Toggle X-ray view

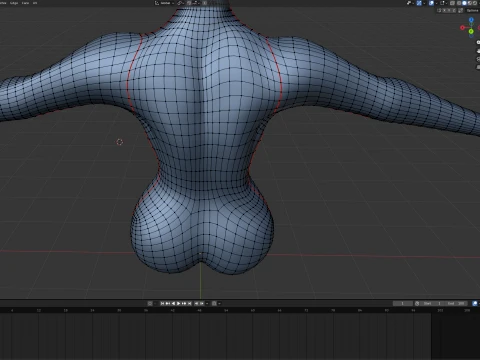click(x=452, y=3)
